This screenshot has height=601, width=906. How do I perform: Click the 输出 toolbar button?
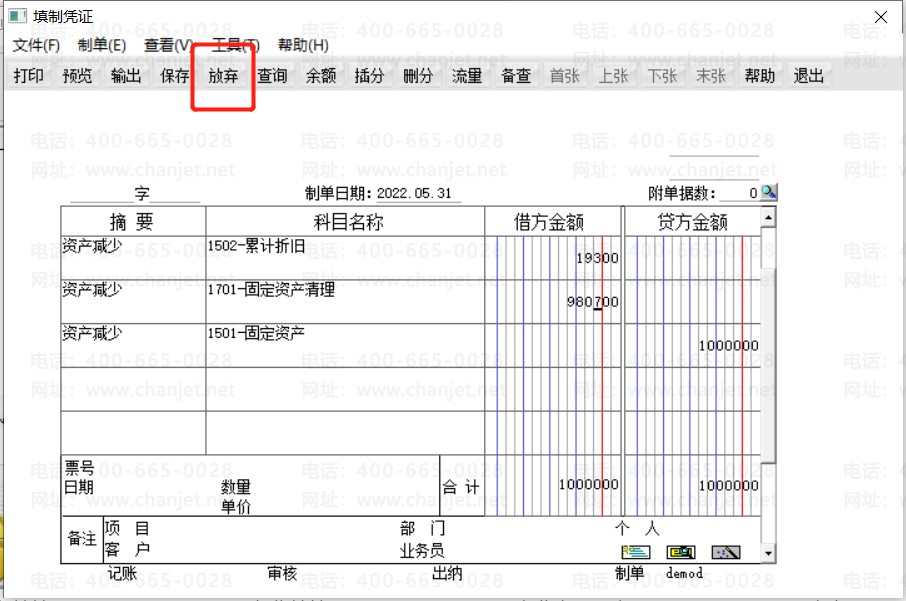coord(126,76)
